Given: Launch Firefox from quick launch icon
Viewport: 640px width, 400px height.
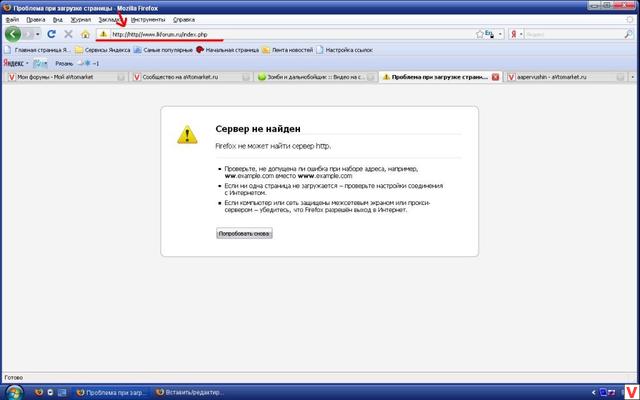Looking at the screenshot, I should click(39, 392).
